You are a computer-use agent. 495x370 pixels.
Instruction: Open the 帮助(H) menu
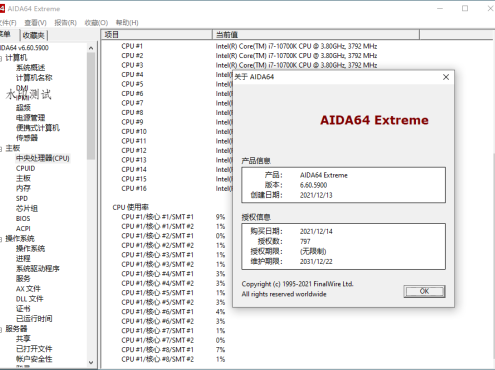click(x=127, y=23)
